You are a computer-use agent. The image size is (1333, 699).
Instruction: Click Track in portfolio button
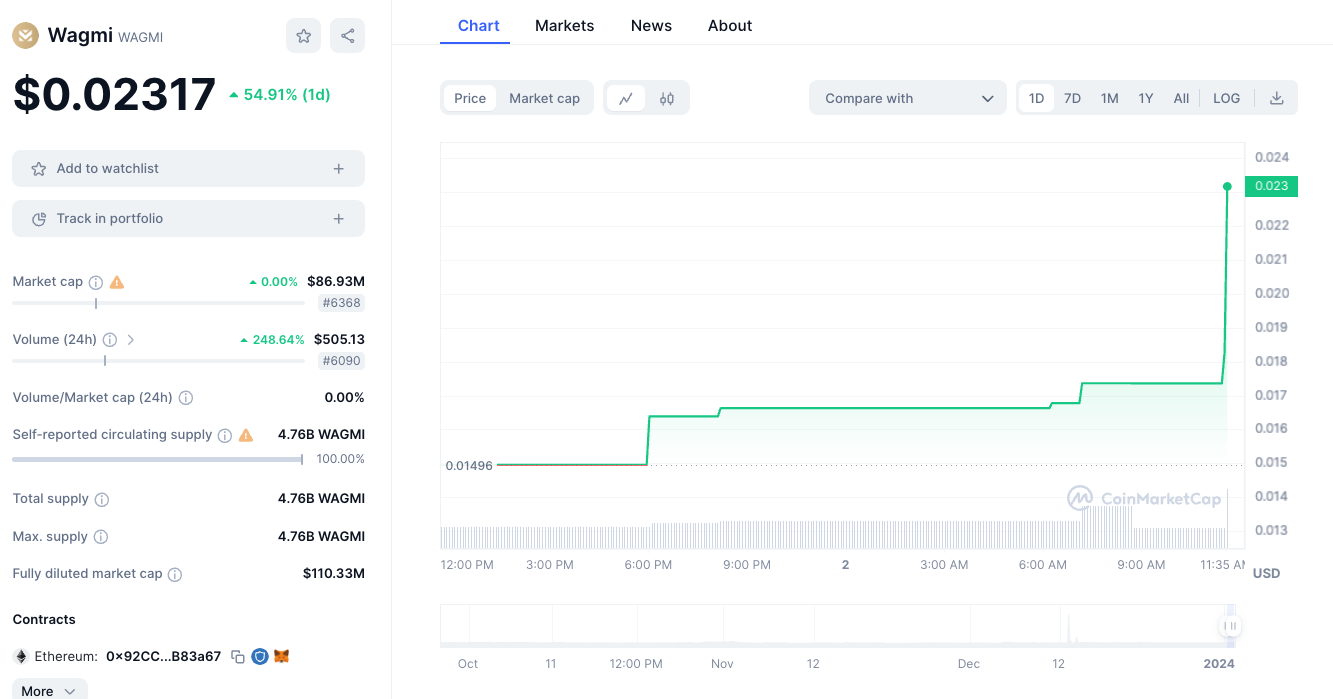pyautogui.click(x=188, y=219)
